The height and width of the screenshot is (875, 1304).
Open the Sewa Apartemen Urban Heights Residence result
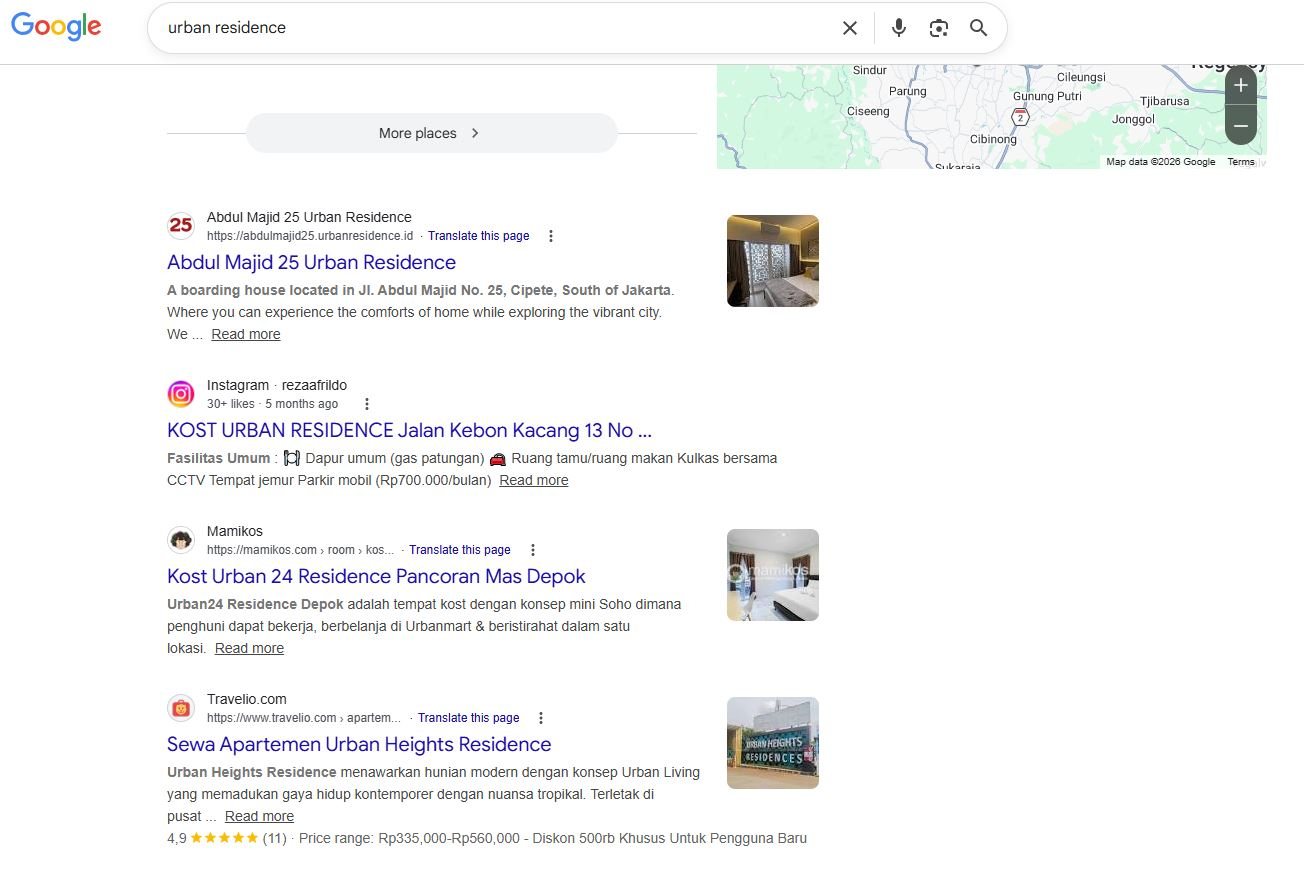point(359,744)
